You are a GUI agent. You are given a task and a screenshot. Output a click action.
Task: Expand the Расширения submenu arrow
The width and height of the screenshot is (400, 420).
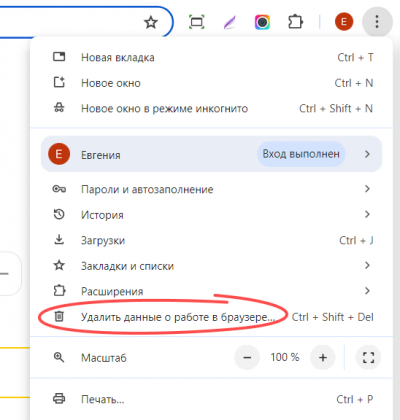click(367, 291)
